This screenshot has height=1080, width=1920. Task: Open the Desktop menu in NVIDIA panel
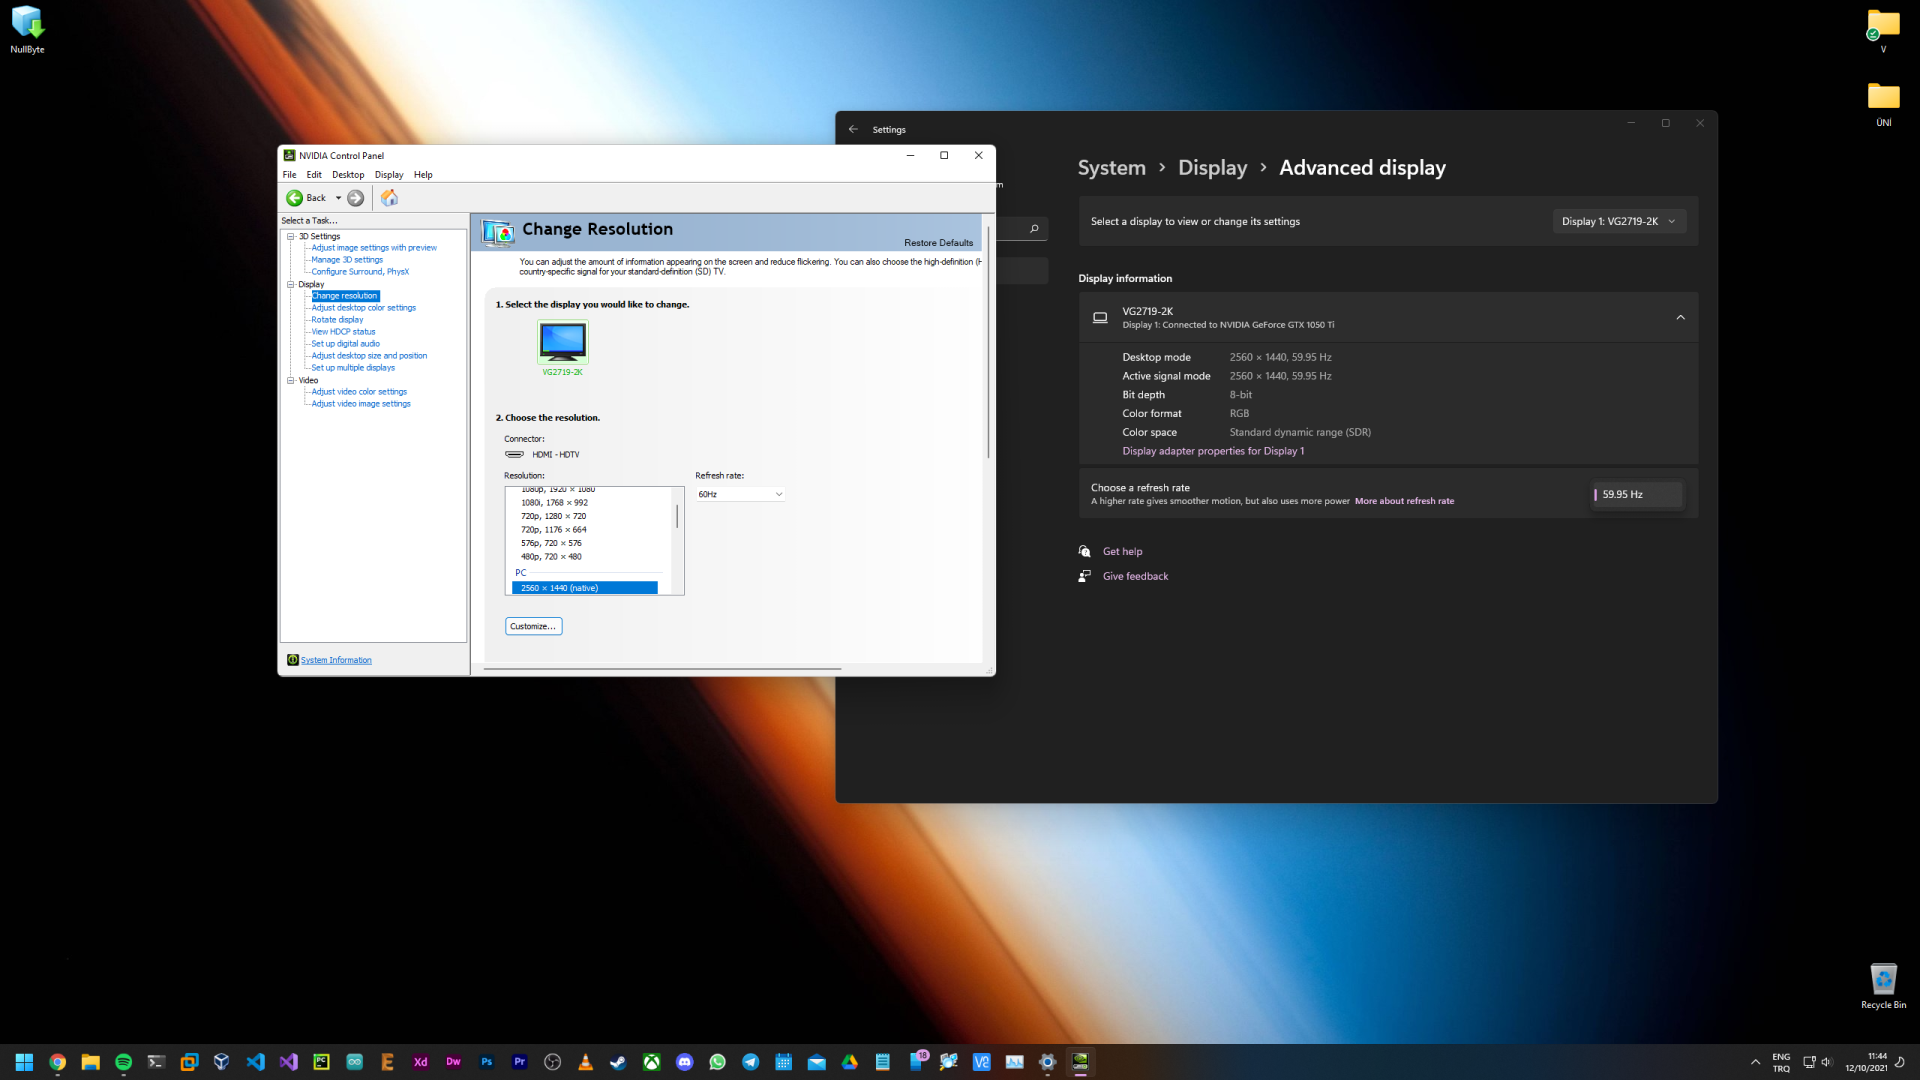(348, 175)
